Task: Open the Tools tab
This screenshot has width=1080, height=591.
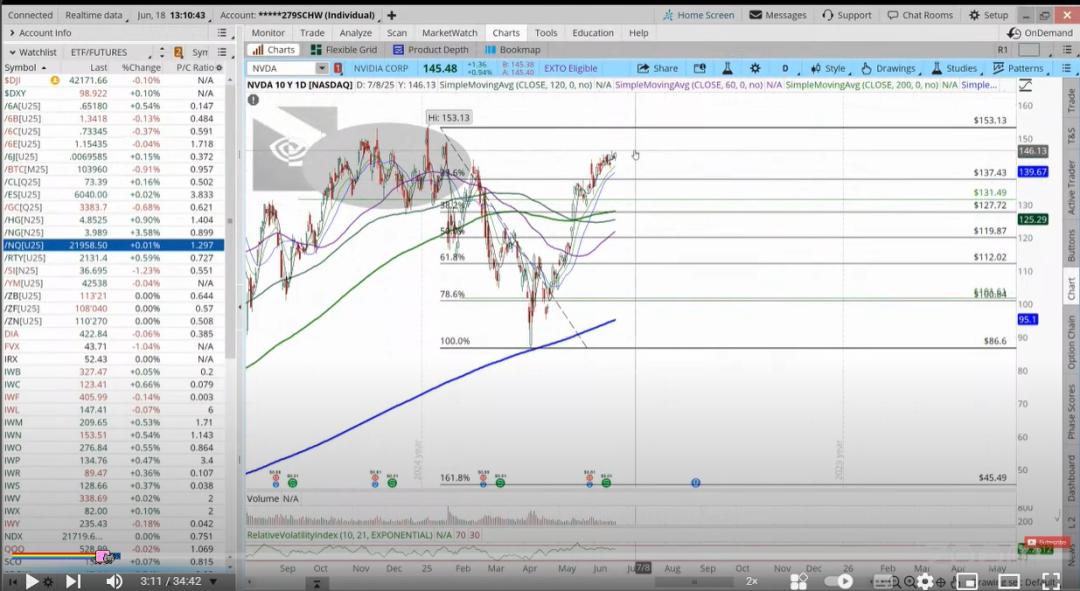Action: (546, 32)
